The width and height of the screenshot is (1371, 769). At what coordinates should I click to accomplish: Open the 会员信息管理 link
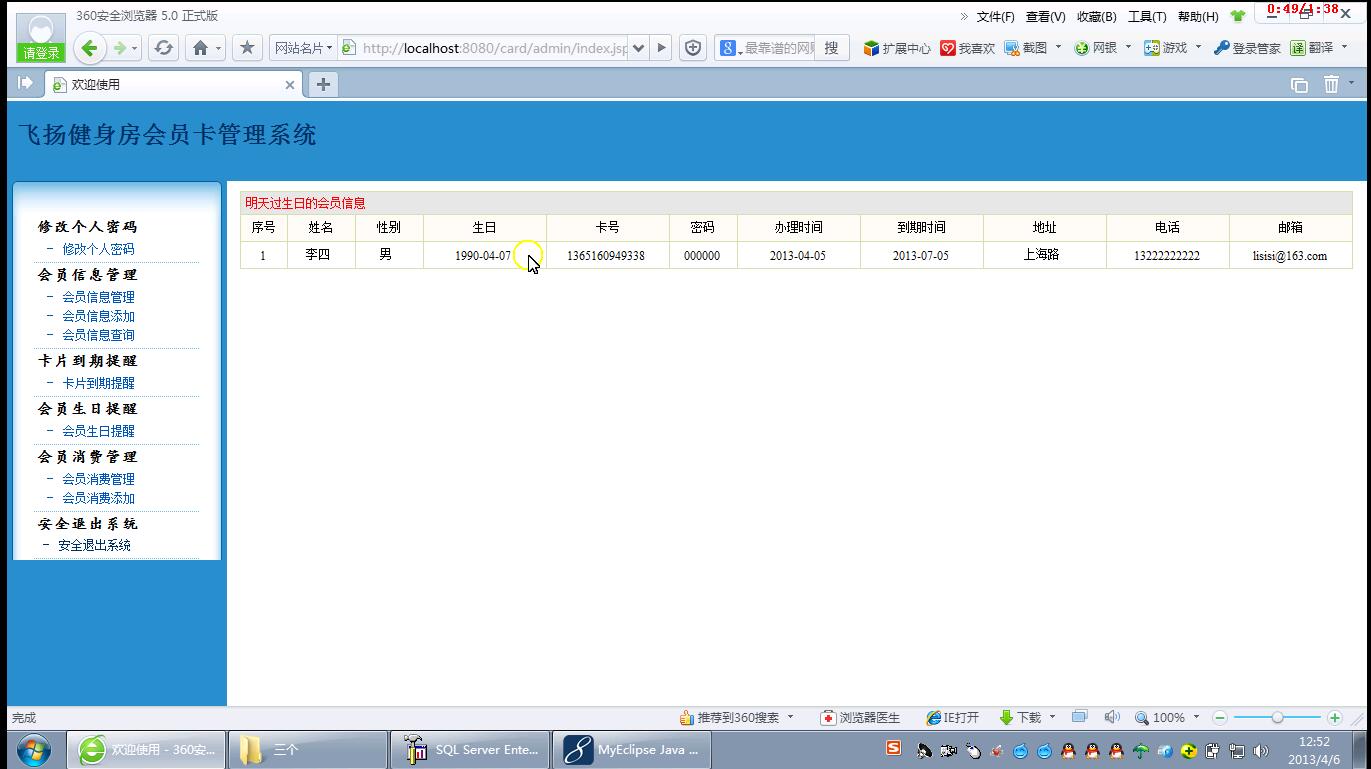tap(98, 297)
